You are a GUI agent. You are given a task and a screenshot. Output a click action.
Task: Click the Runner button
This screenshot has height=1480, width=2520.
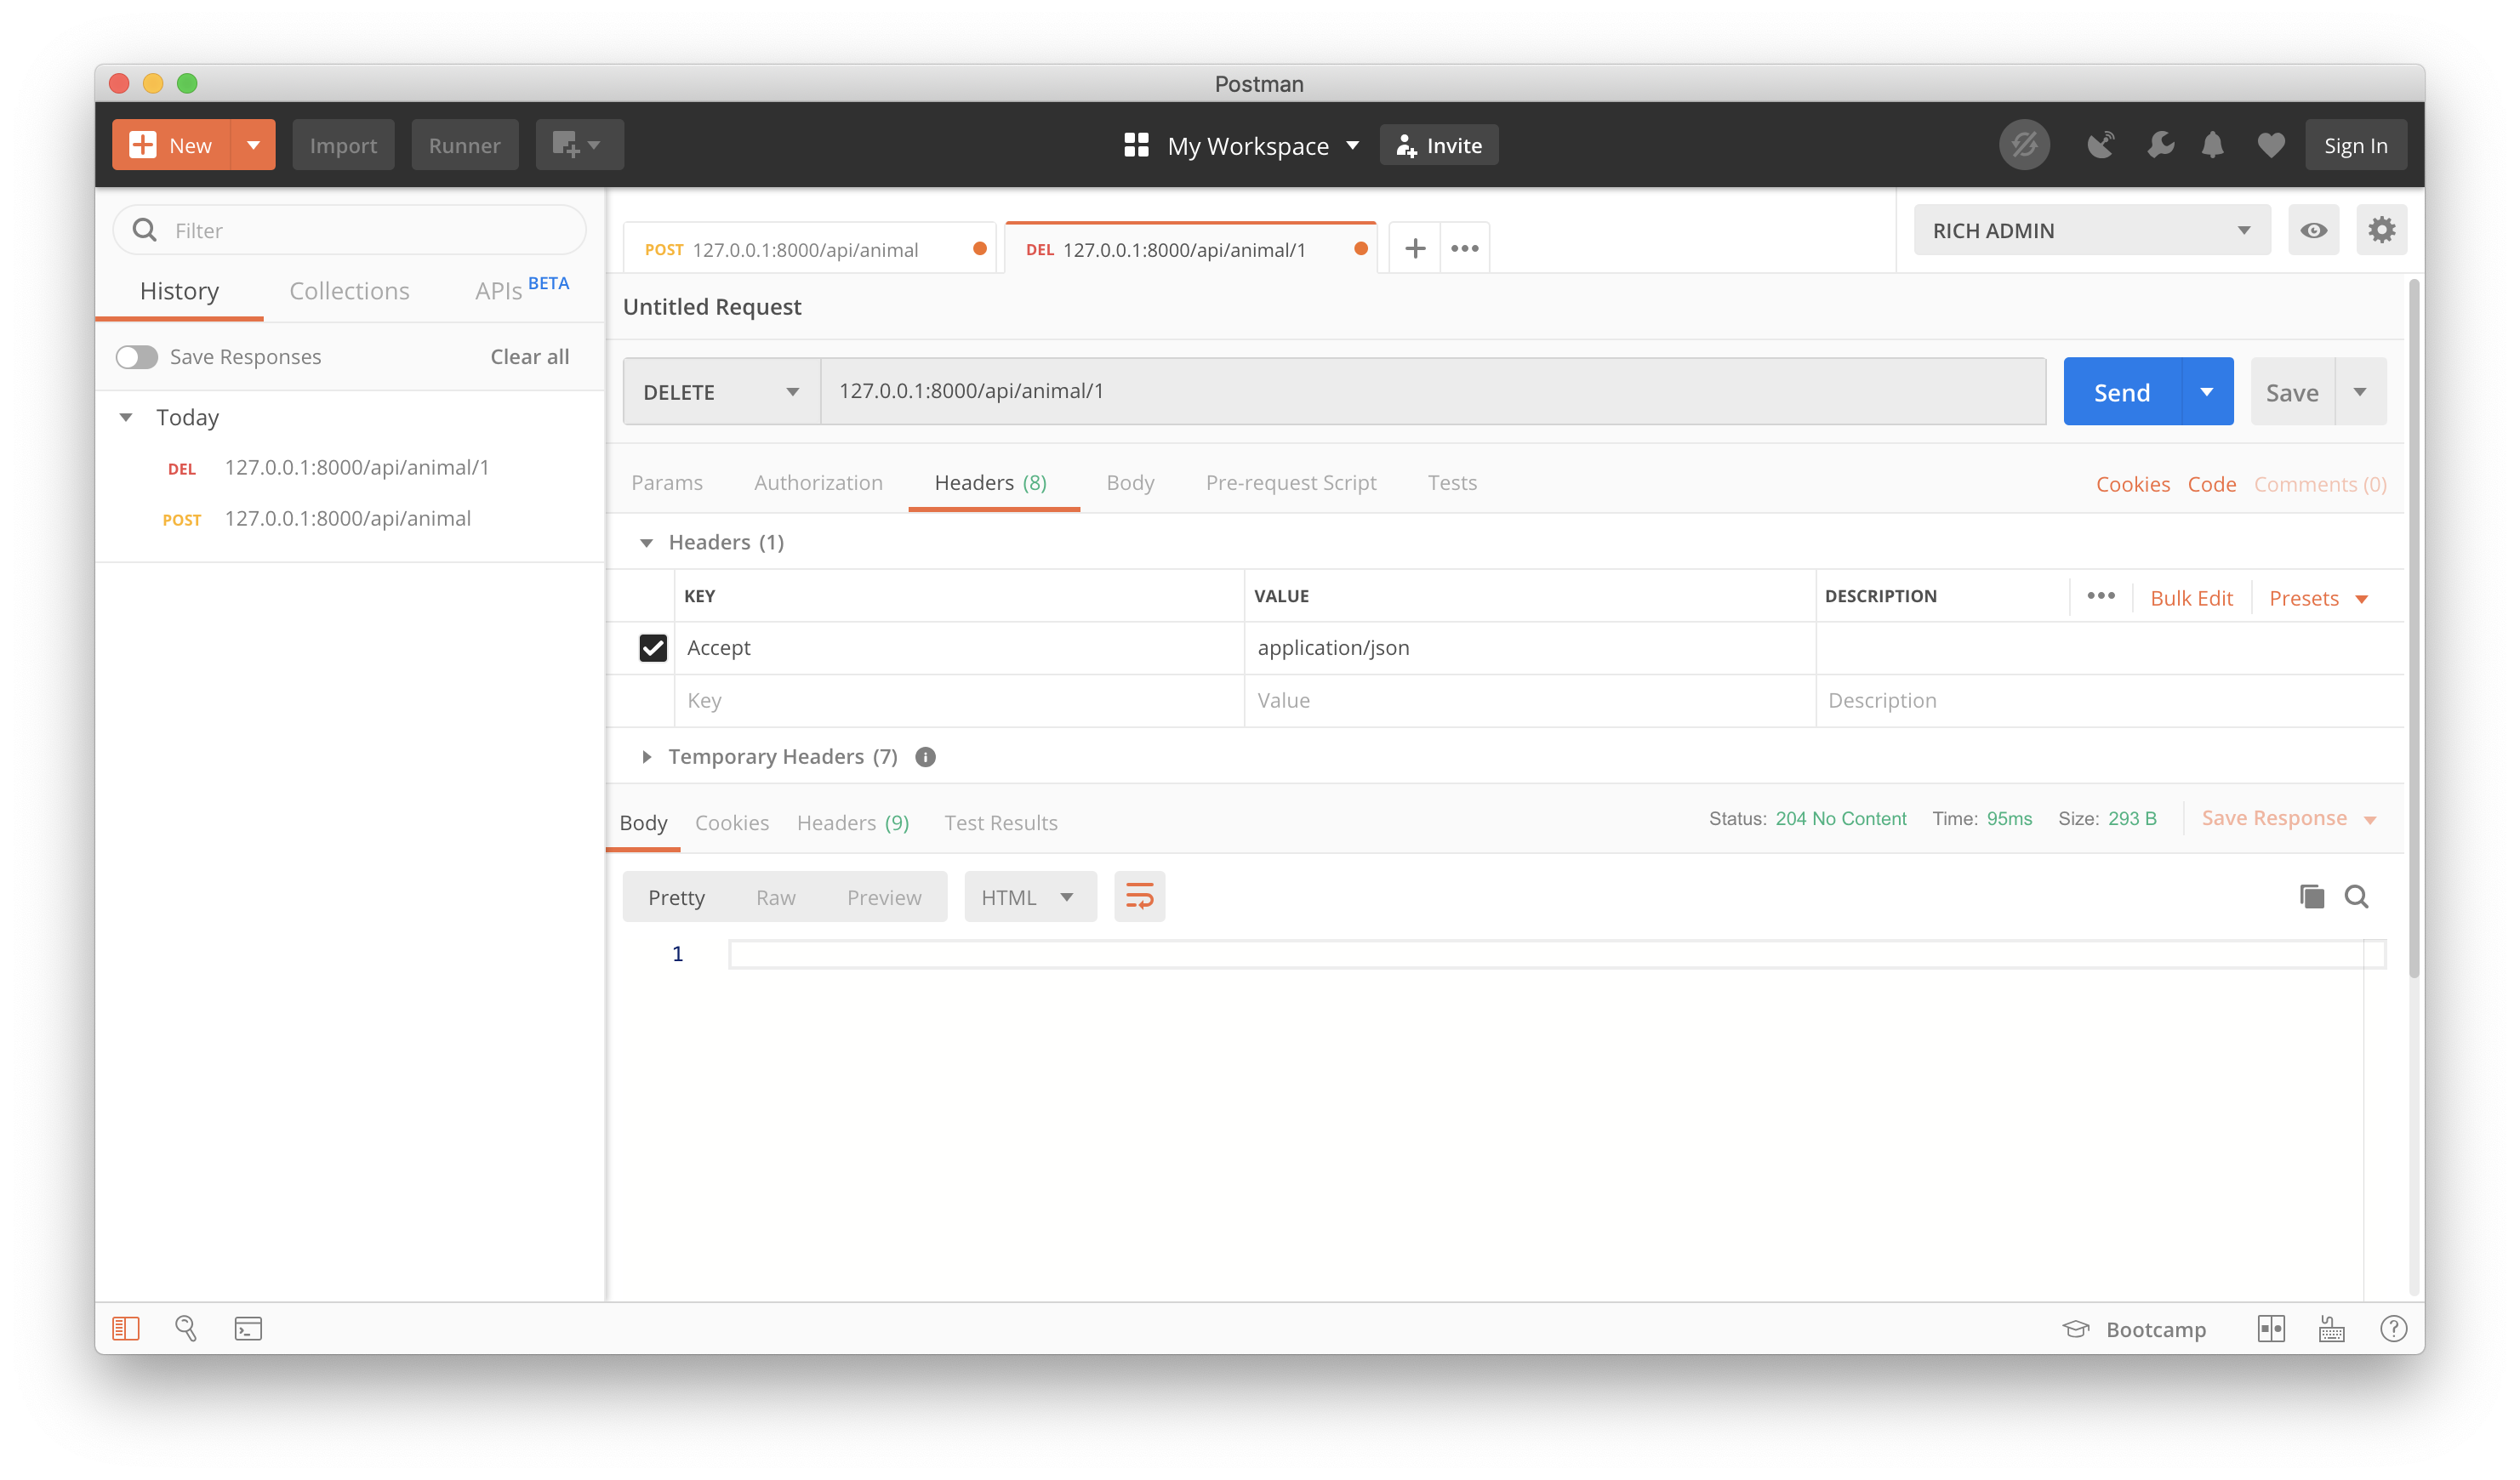(464, 145)
